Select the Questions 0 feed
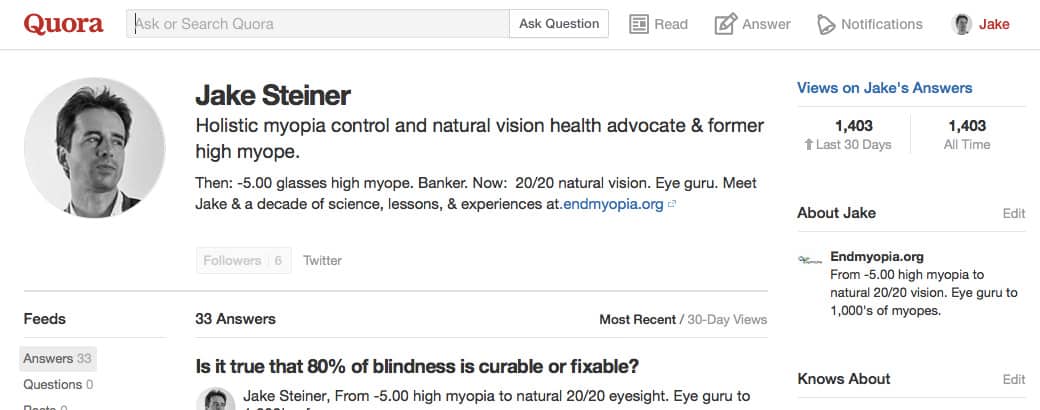 pyautogui.click(x=58, y=384)
